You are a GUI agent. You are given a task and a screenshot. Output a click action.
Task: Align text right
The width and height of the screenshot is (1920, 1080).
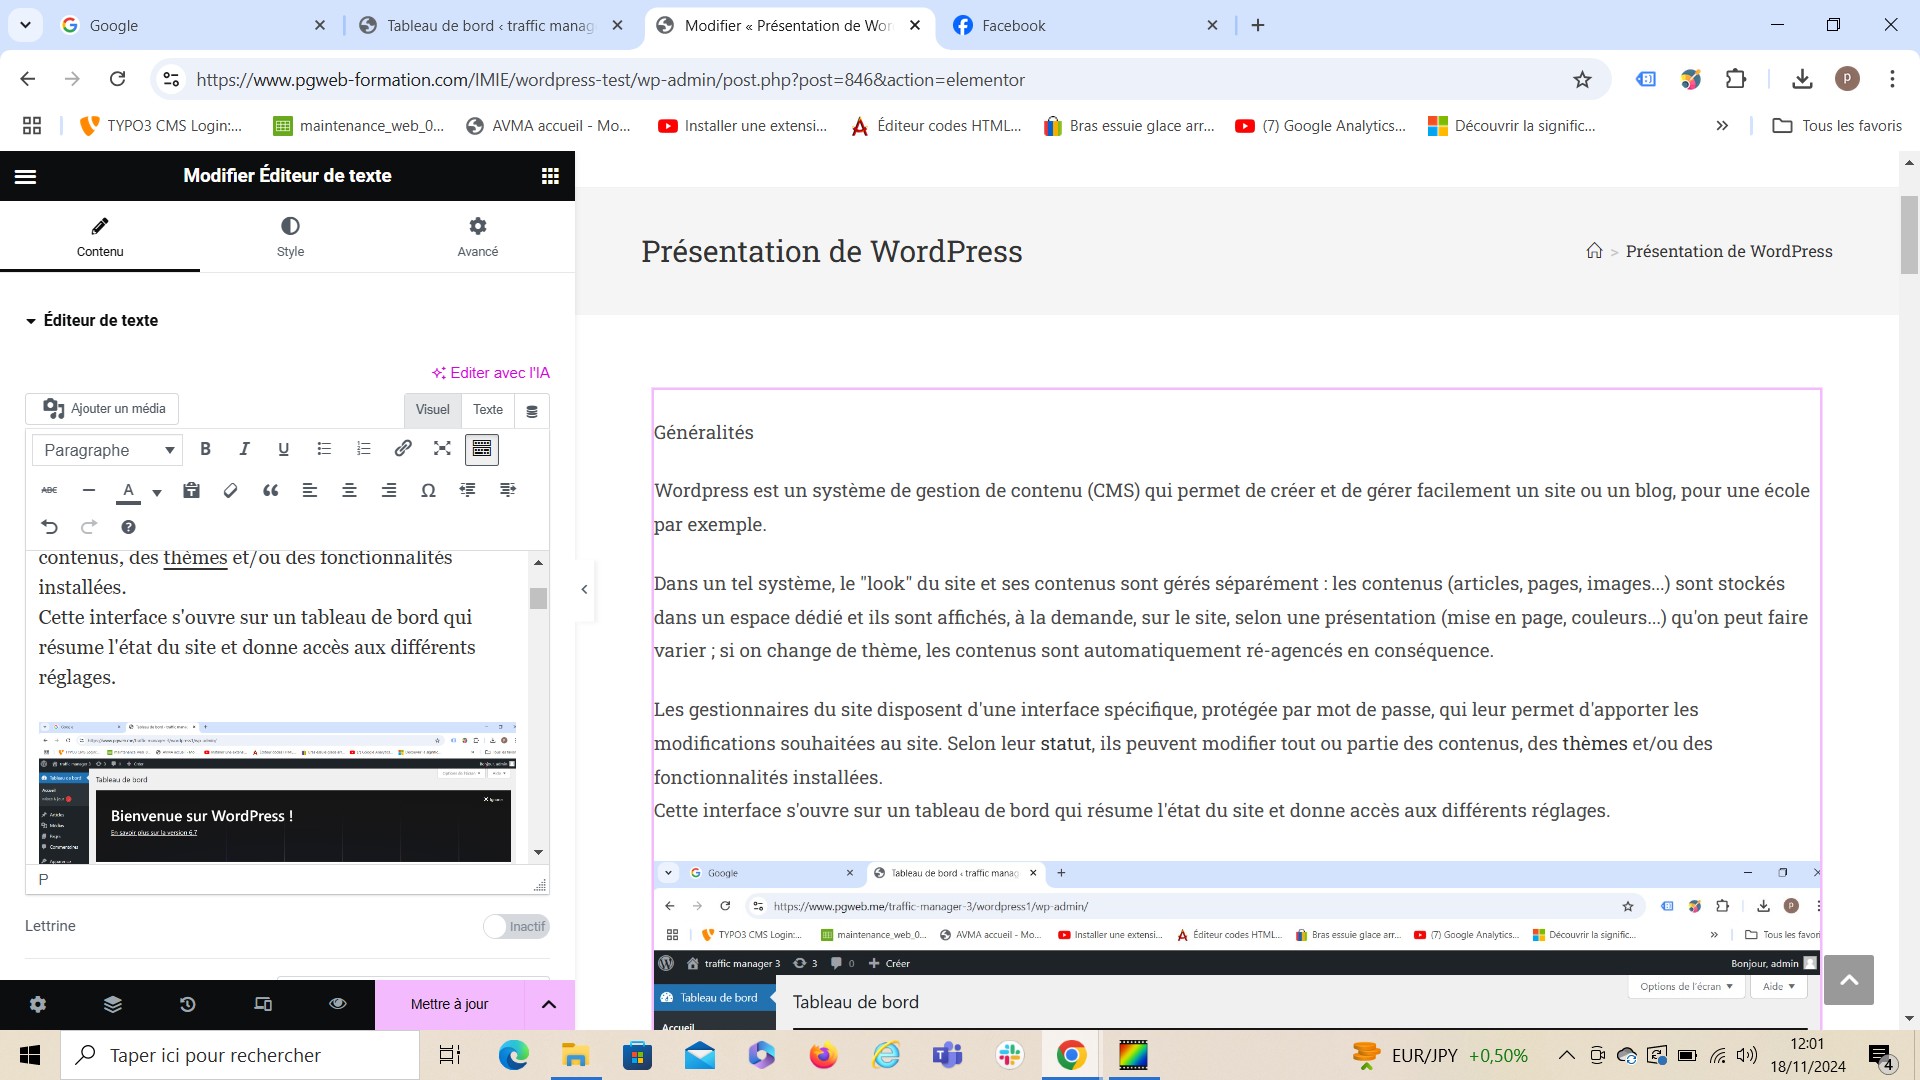pos(389,490)
